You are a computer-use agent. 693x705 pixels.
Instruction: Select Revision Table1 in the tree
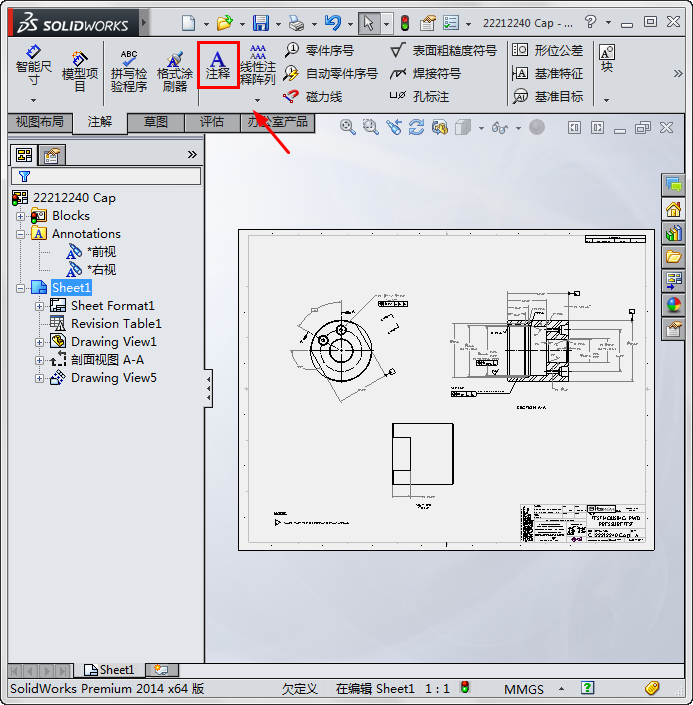(x=116, y=324)
